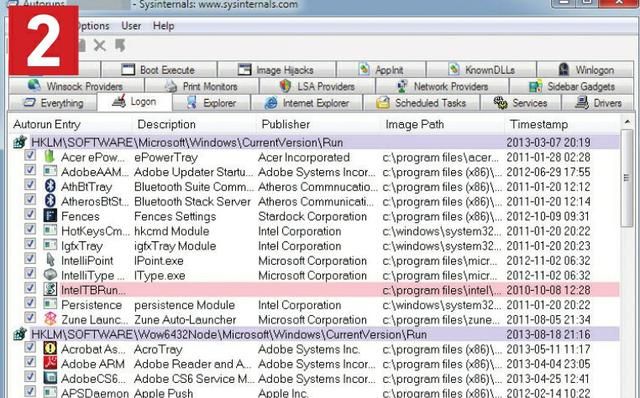Select the Image Hijacks tab
Viewport: 640px width, 398px height.
tap(276, 69)
